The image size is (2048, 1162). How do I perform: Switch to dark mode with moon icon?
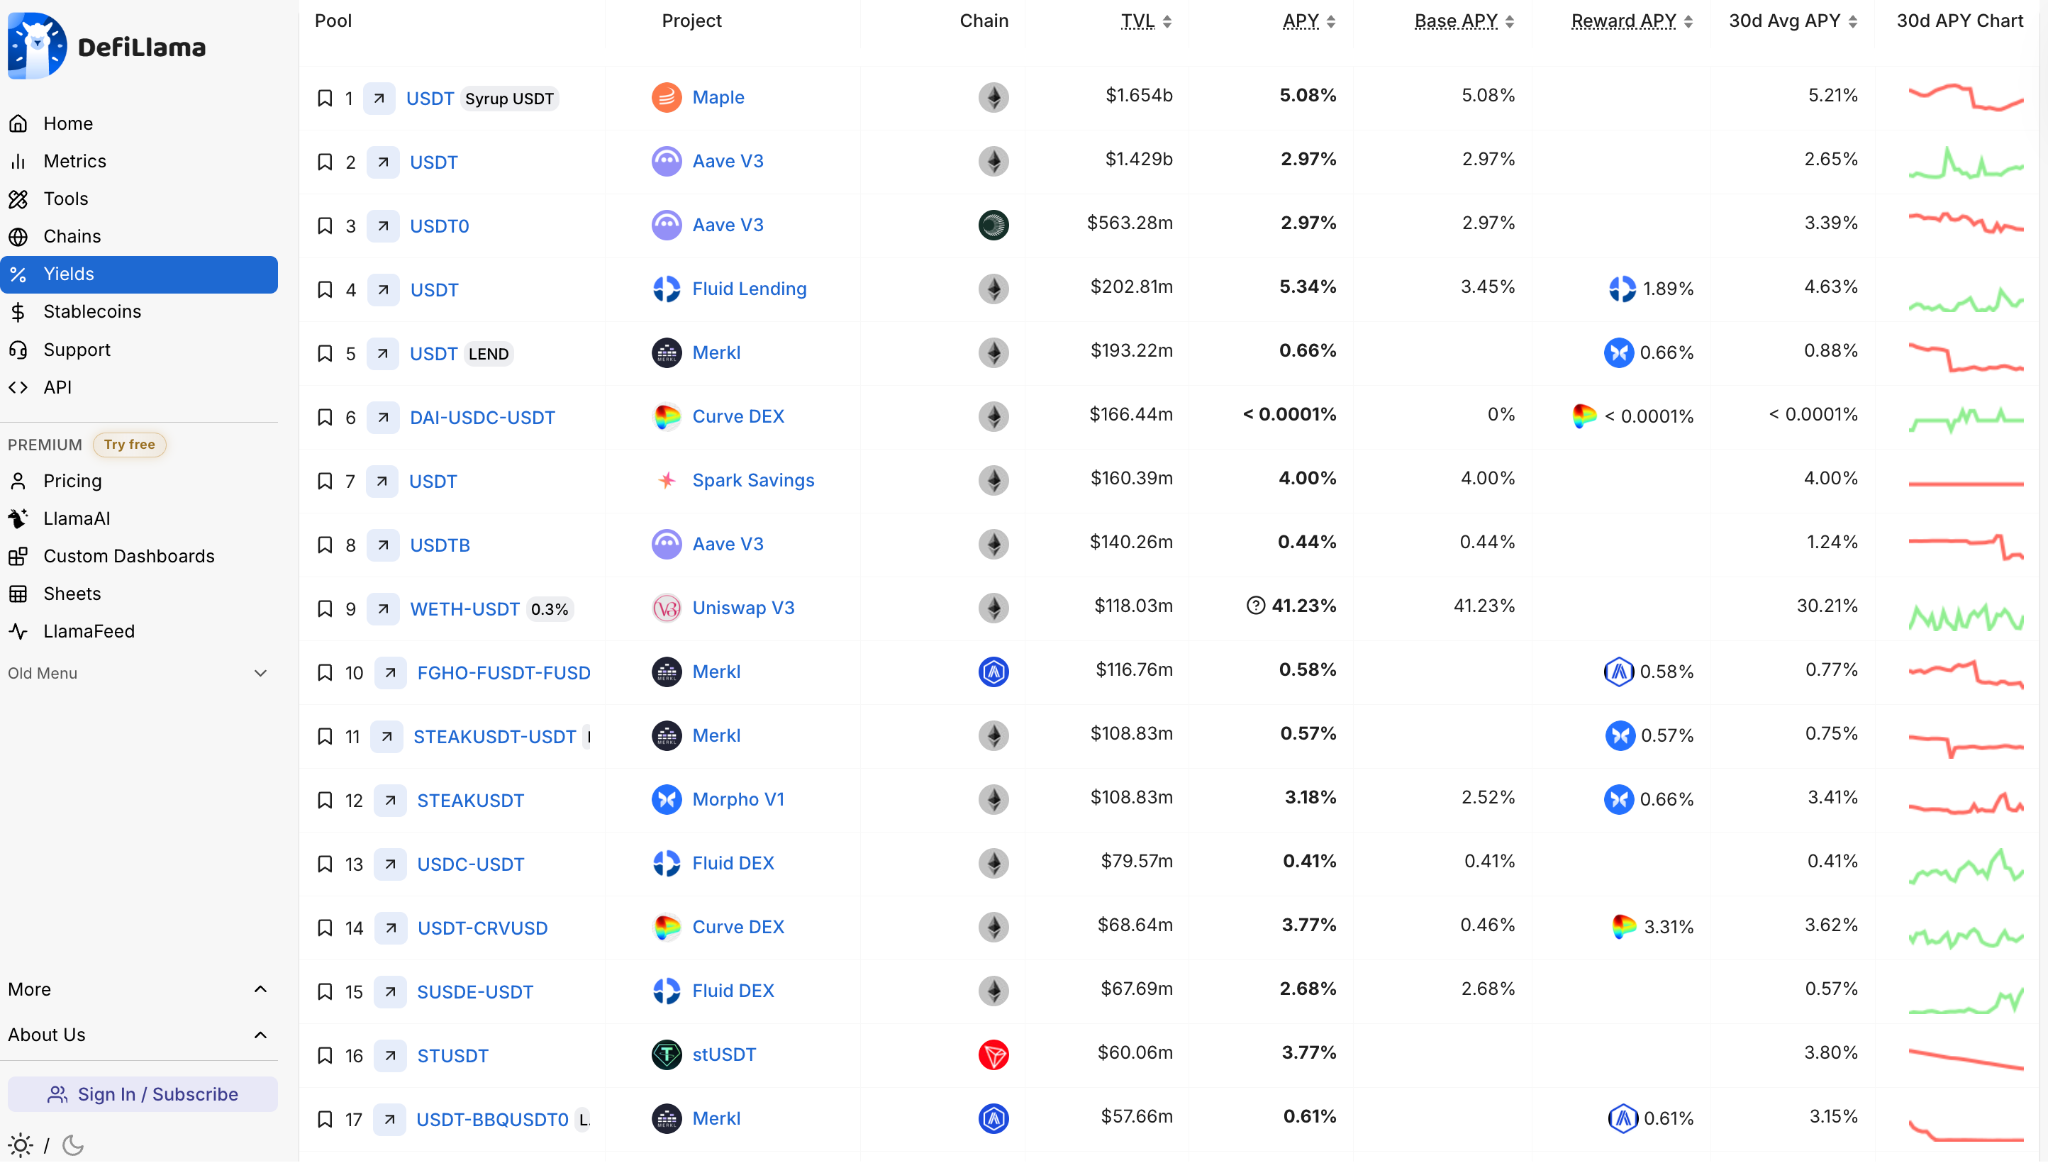73,1145
